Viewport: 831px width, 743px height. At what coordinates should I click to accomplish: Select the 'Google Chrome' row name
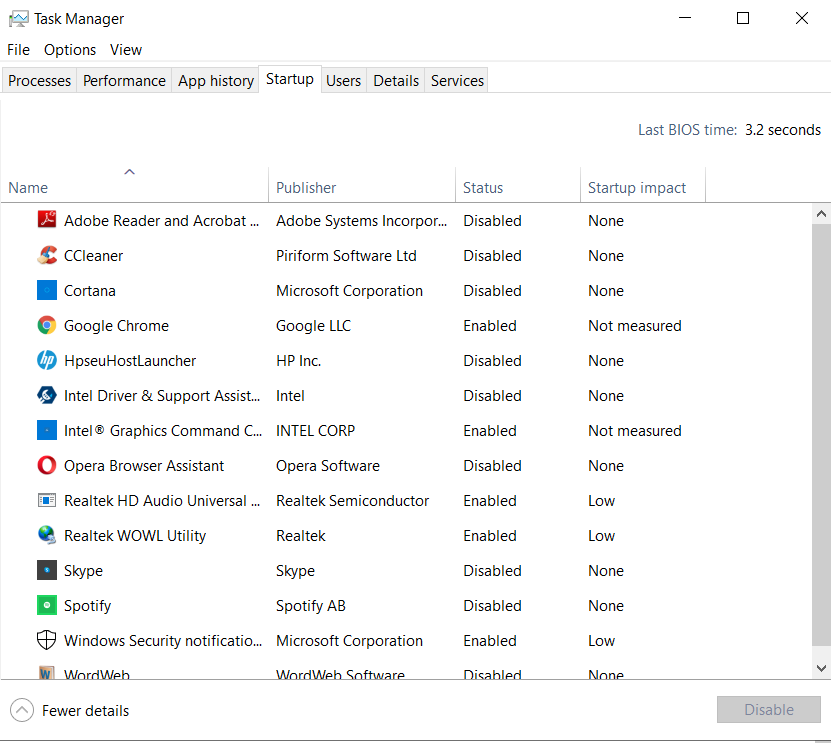(116, 325)
